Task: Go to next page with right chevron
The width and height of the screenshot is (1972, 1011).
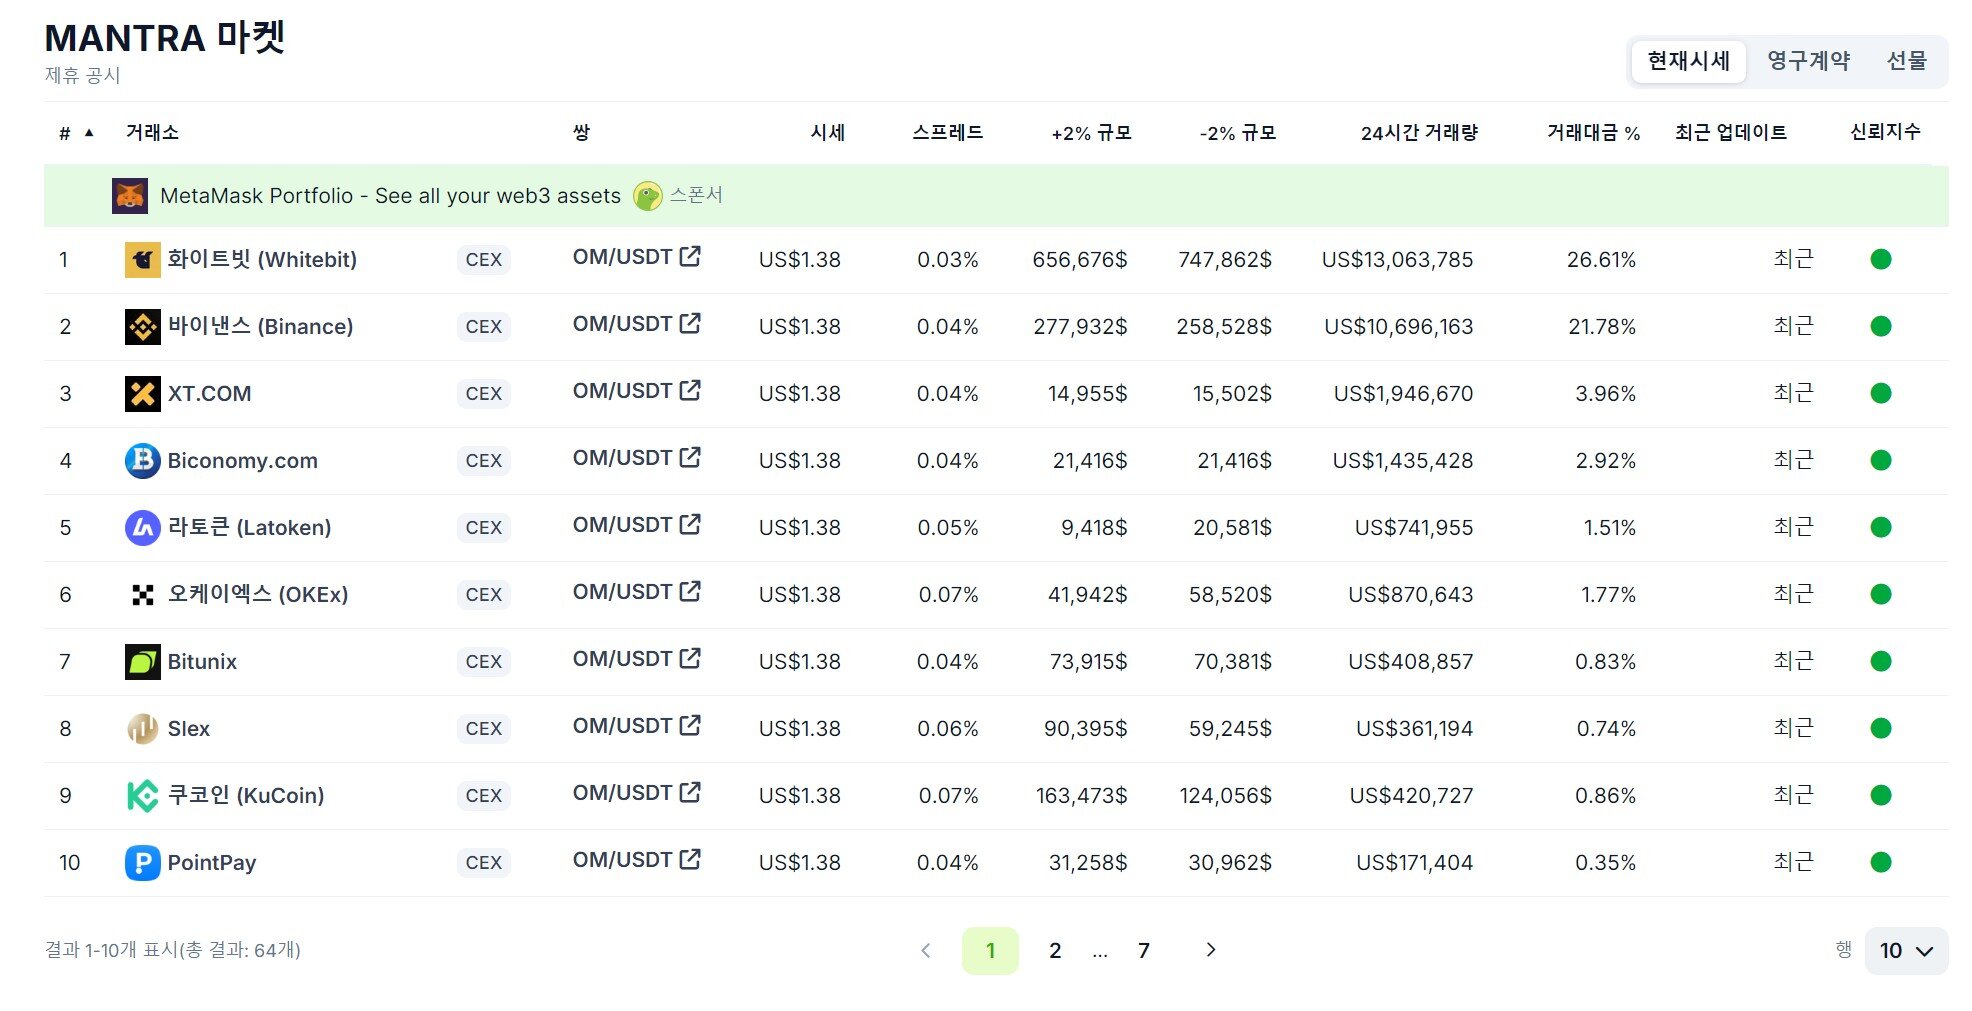Action: pos(1211,950)
